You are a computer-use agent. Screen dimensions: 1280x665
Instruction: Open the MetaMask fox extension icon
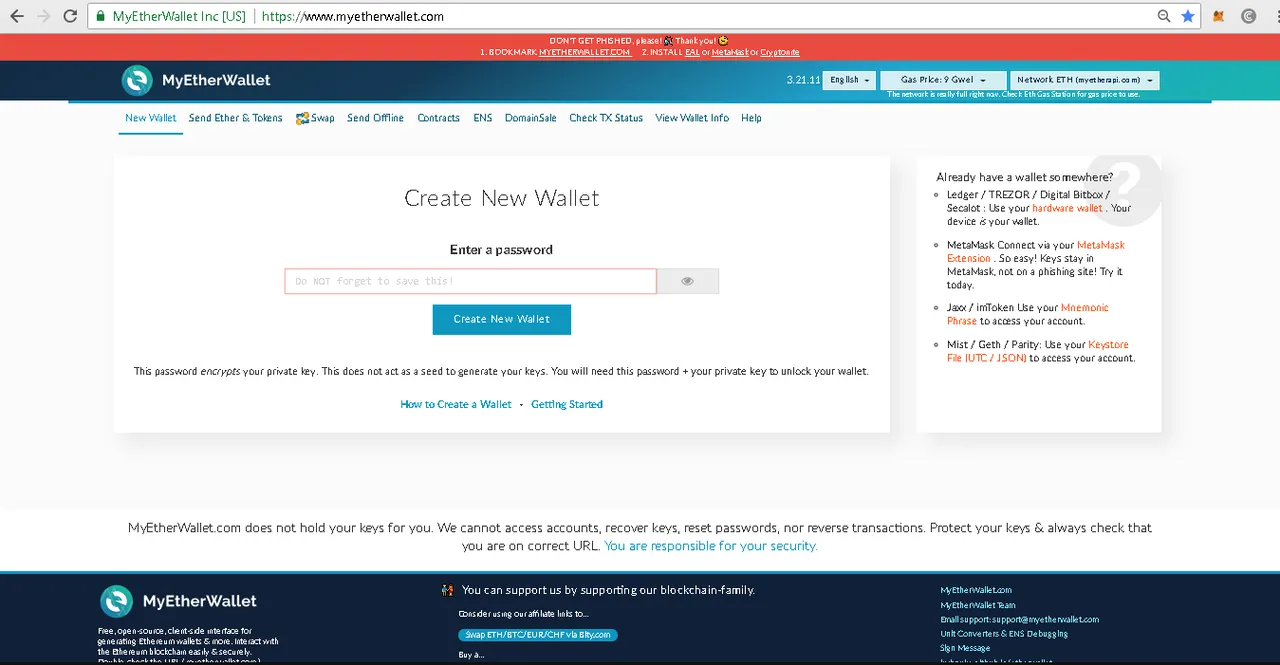pyautogui.click(x=1219, y=16)
